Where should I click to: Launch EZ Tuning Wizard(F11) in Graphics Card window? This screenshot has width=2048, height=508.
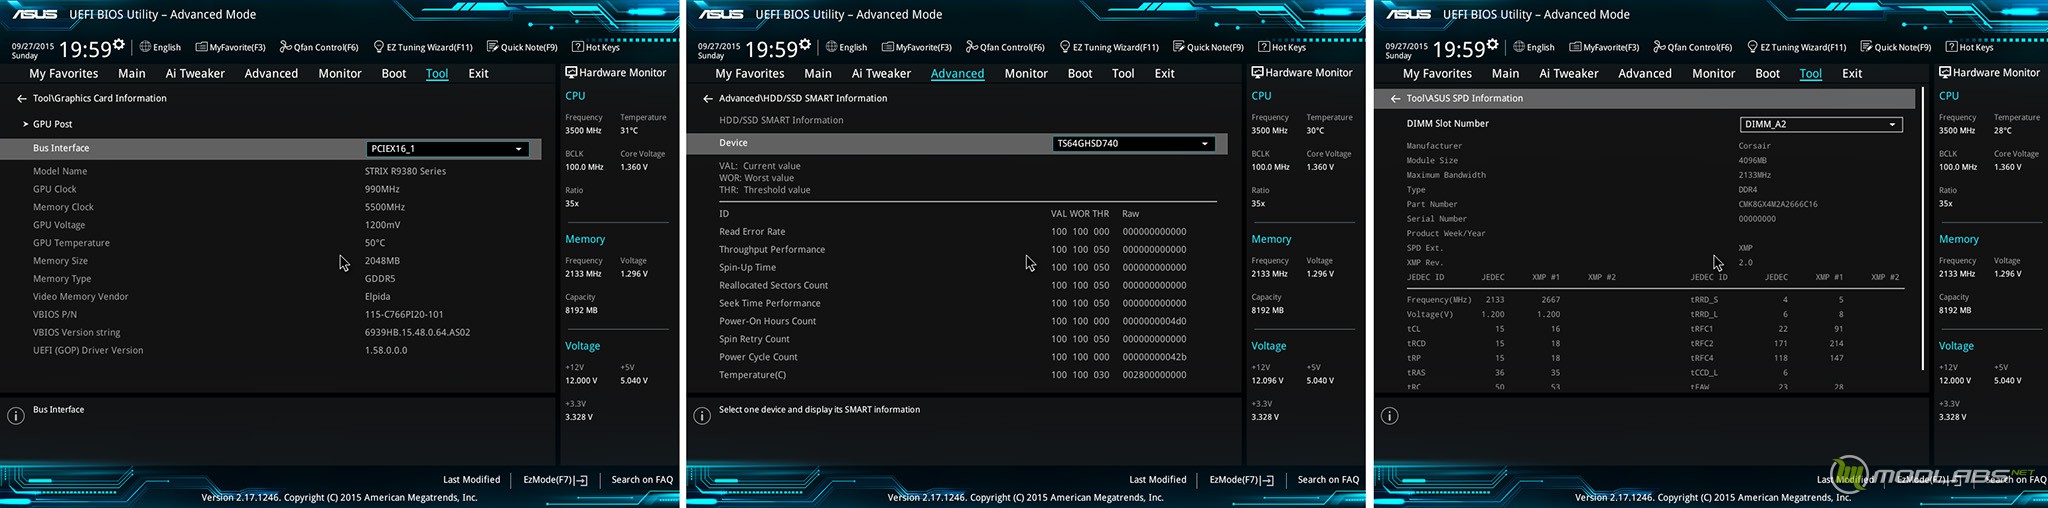pos(422,47)
